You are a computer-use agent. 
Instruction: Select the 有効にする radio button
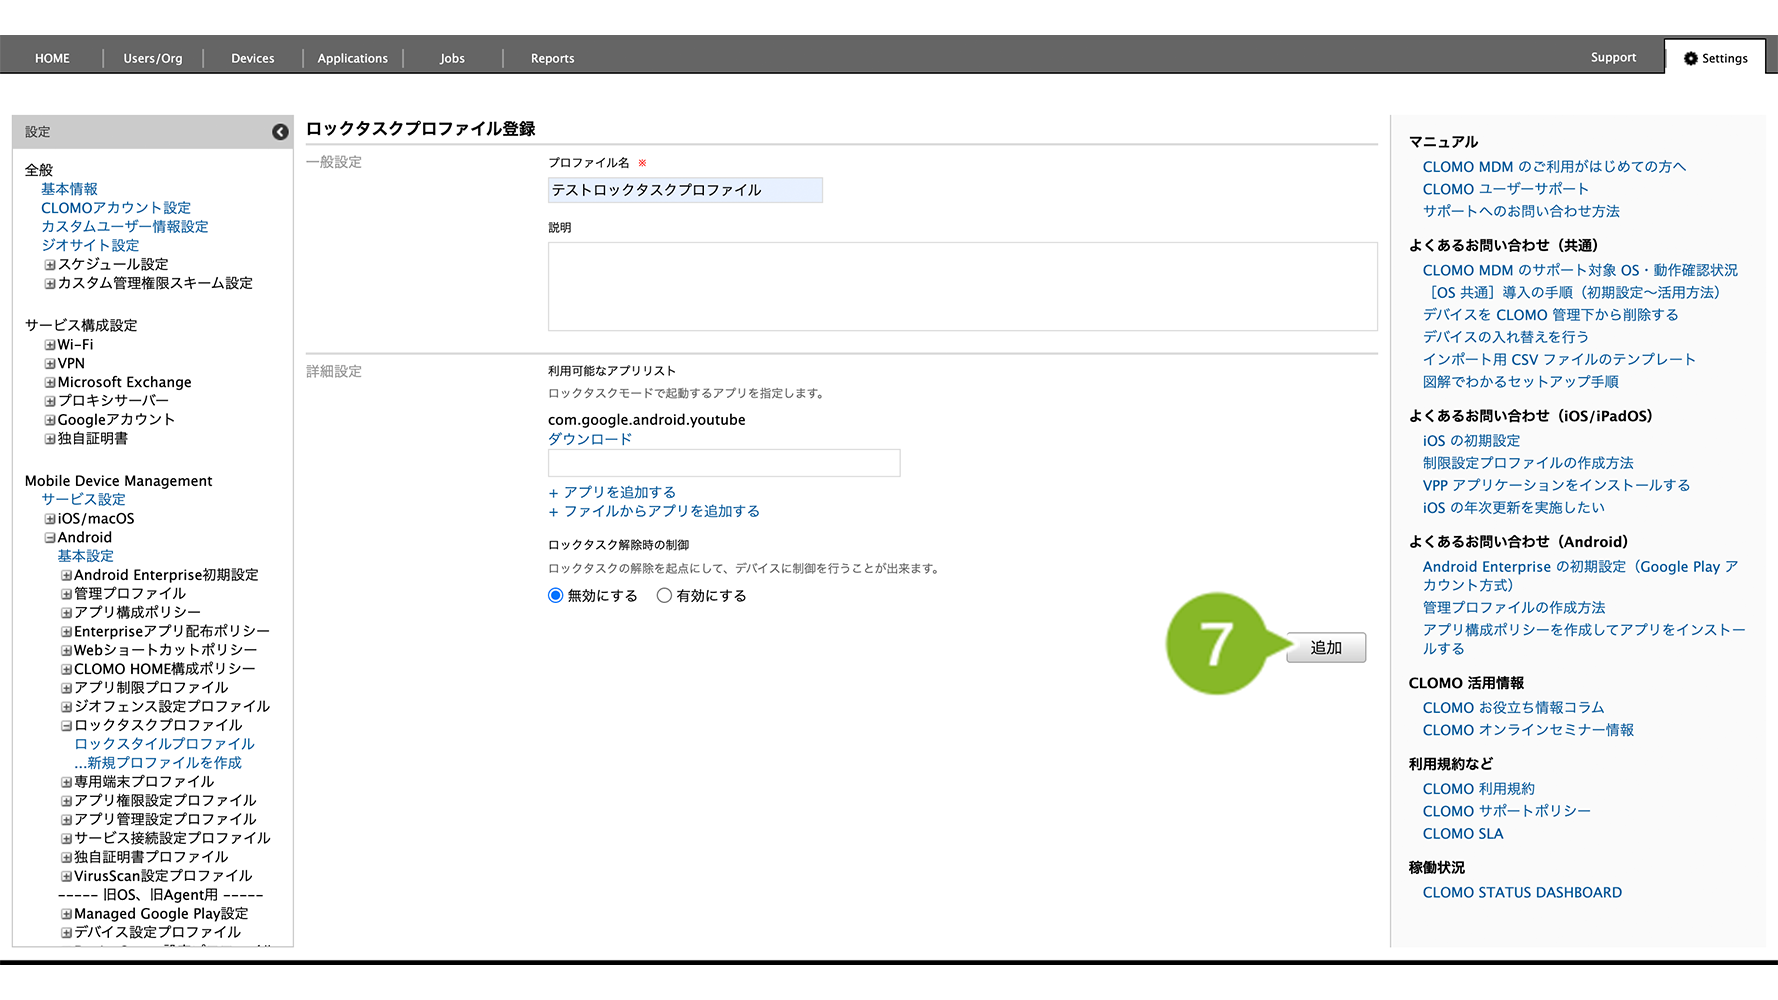[664, 596]
